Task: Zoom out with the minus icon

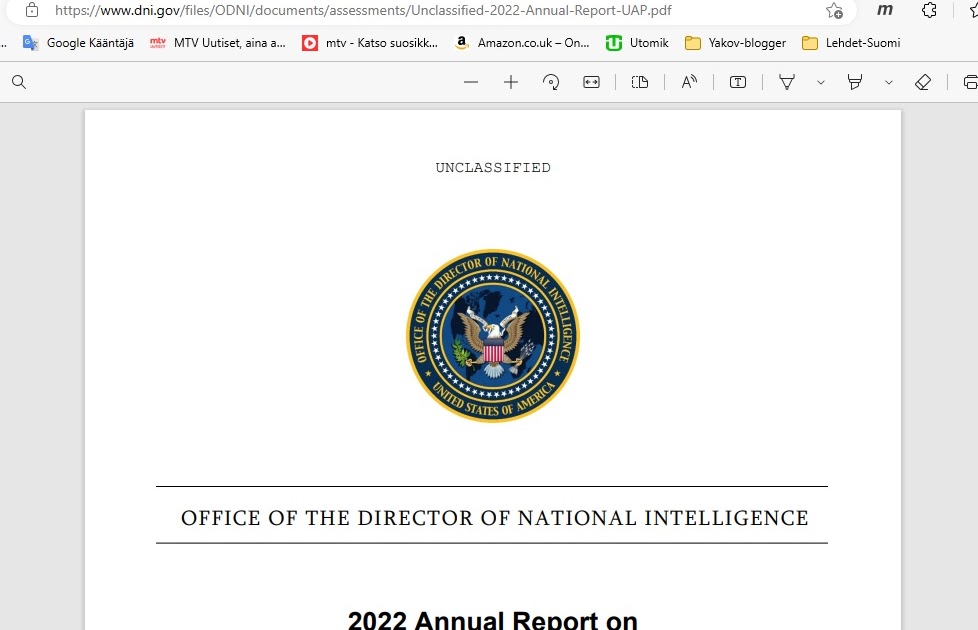Action: (x=471, y=82)
